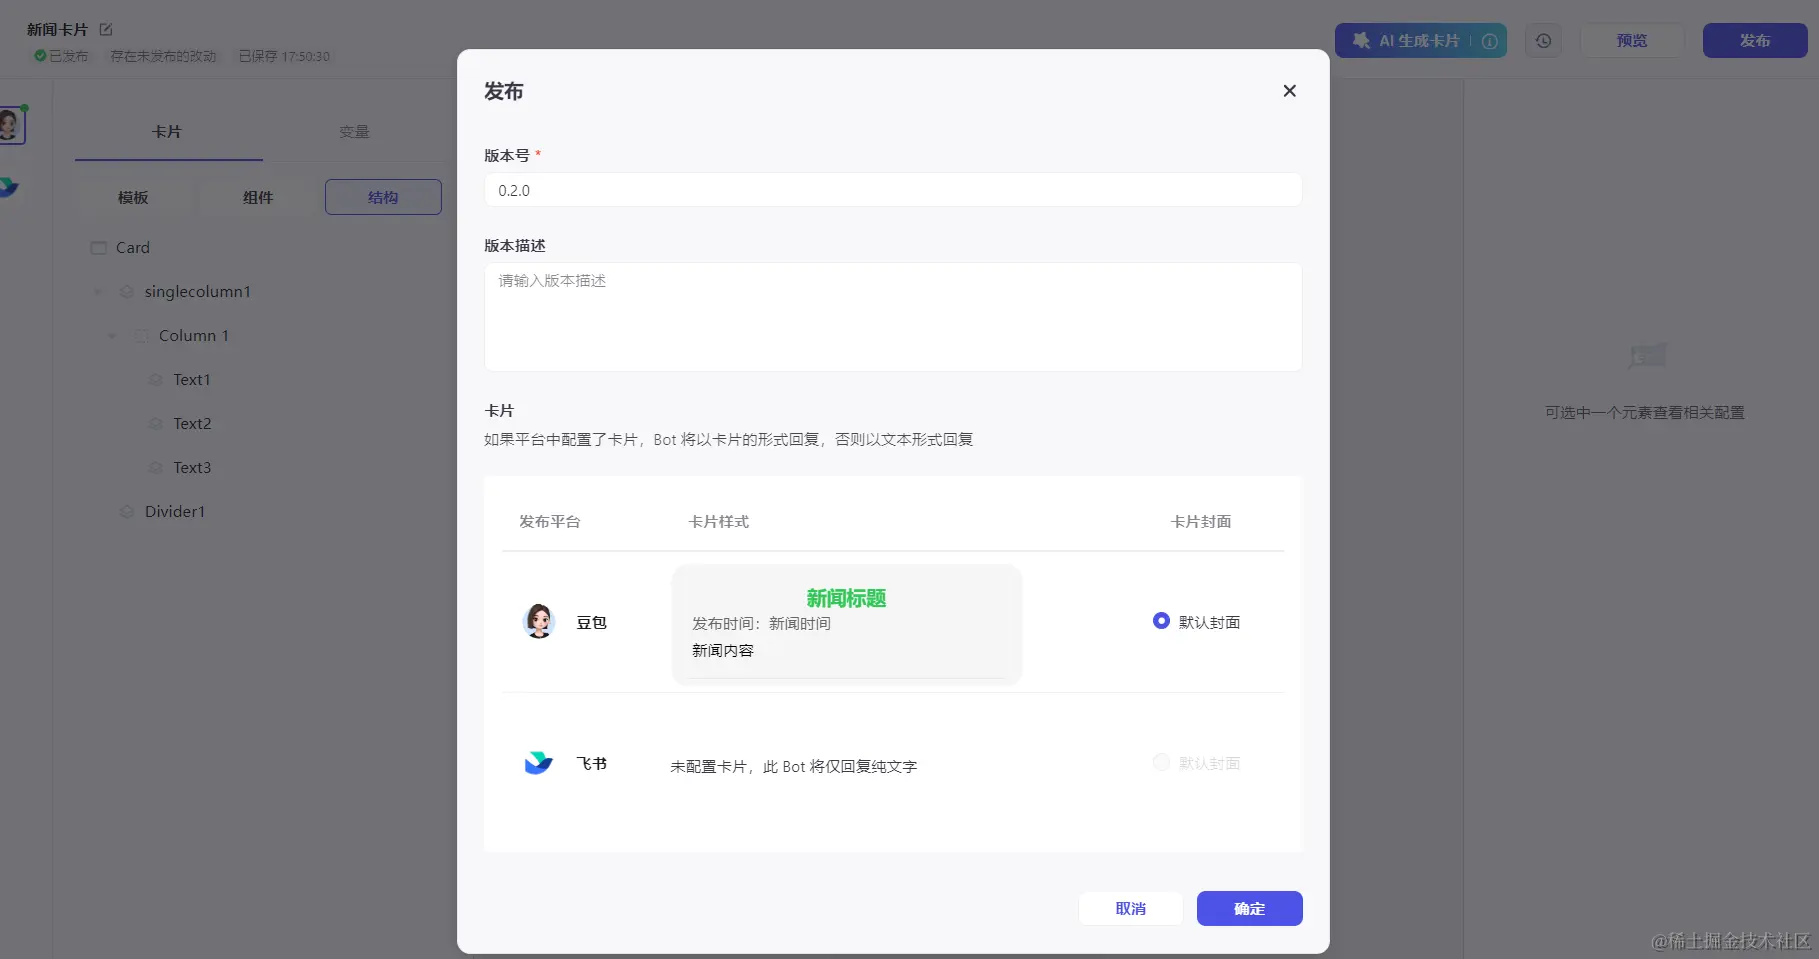
Task: Open the 新闻标题 card style preview
Action: tap(847, 624)
